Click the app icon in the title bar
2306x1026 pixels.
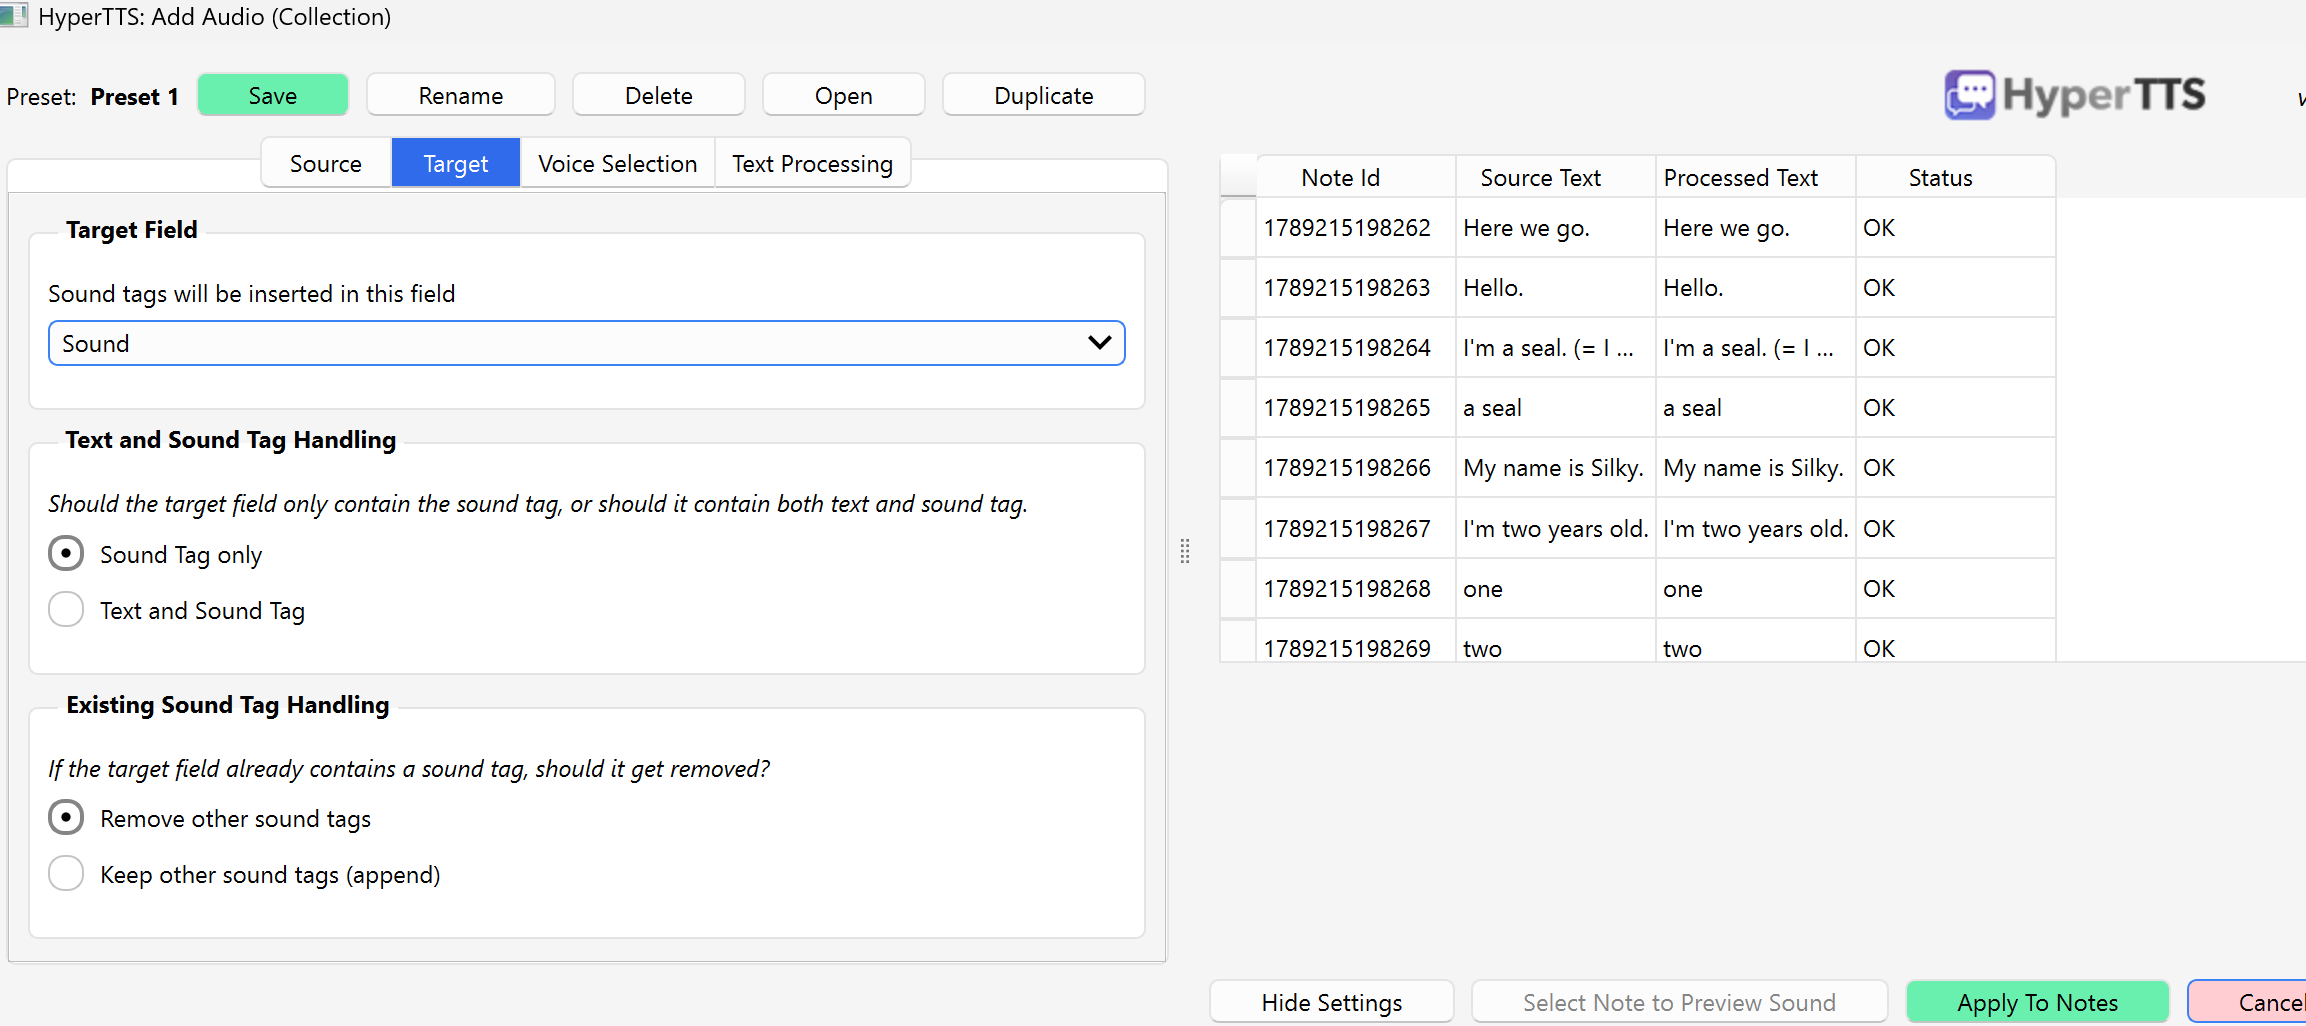tap(13, 15)
